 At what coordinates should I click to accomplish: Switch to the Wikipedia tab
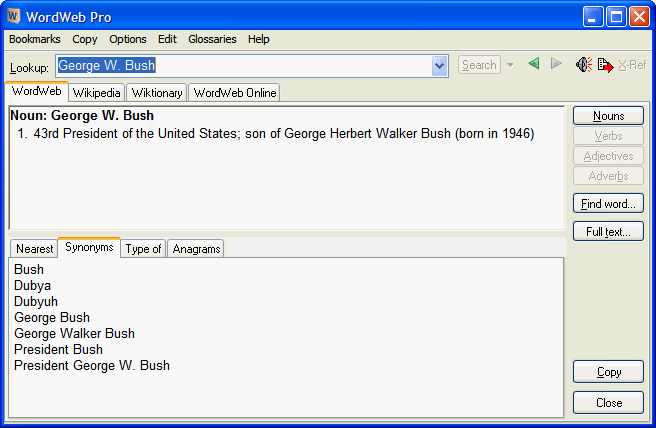click(96, 92)
